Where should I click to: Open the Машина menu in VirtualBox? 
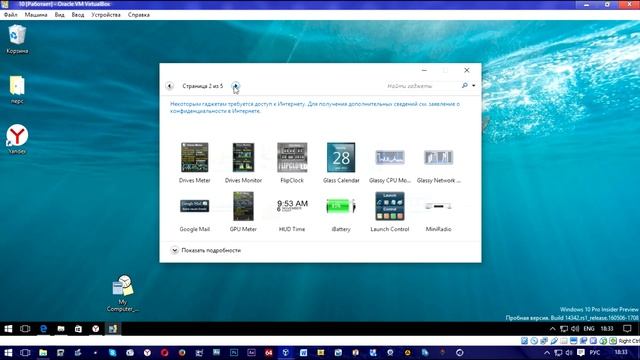(x=36, y=15)
